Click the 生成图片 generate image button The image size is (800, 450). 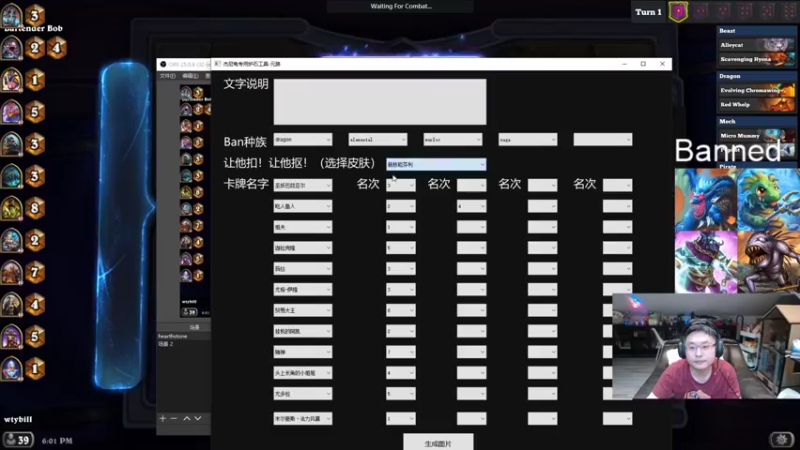438,442
